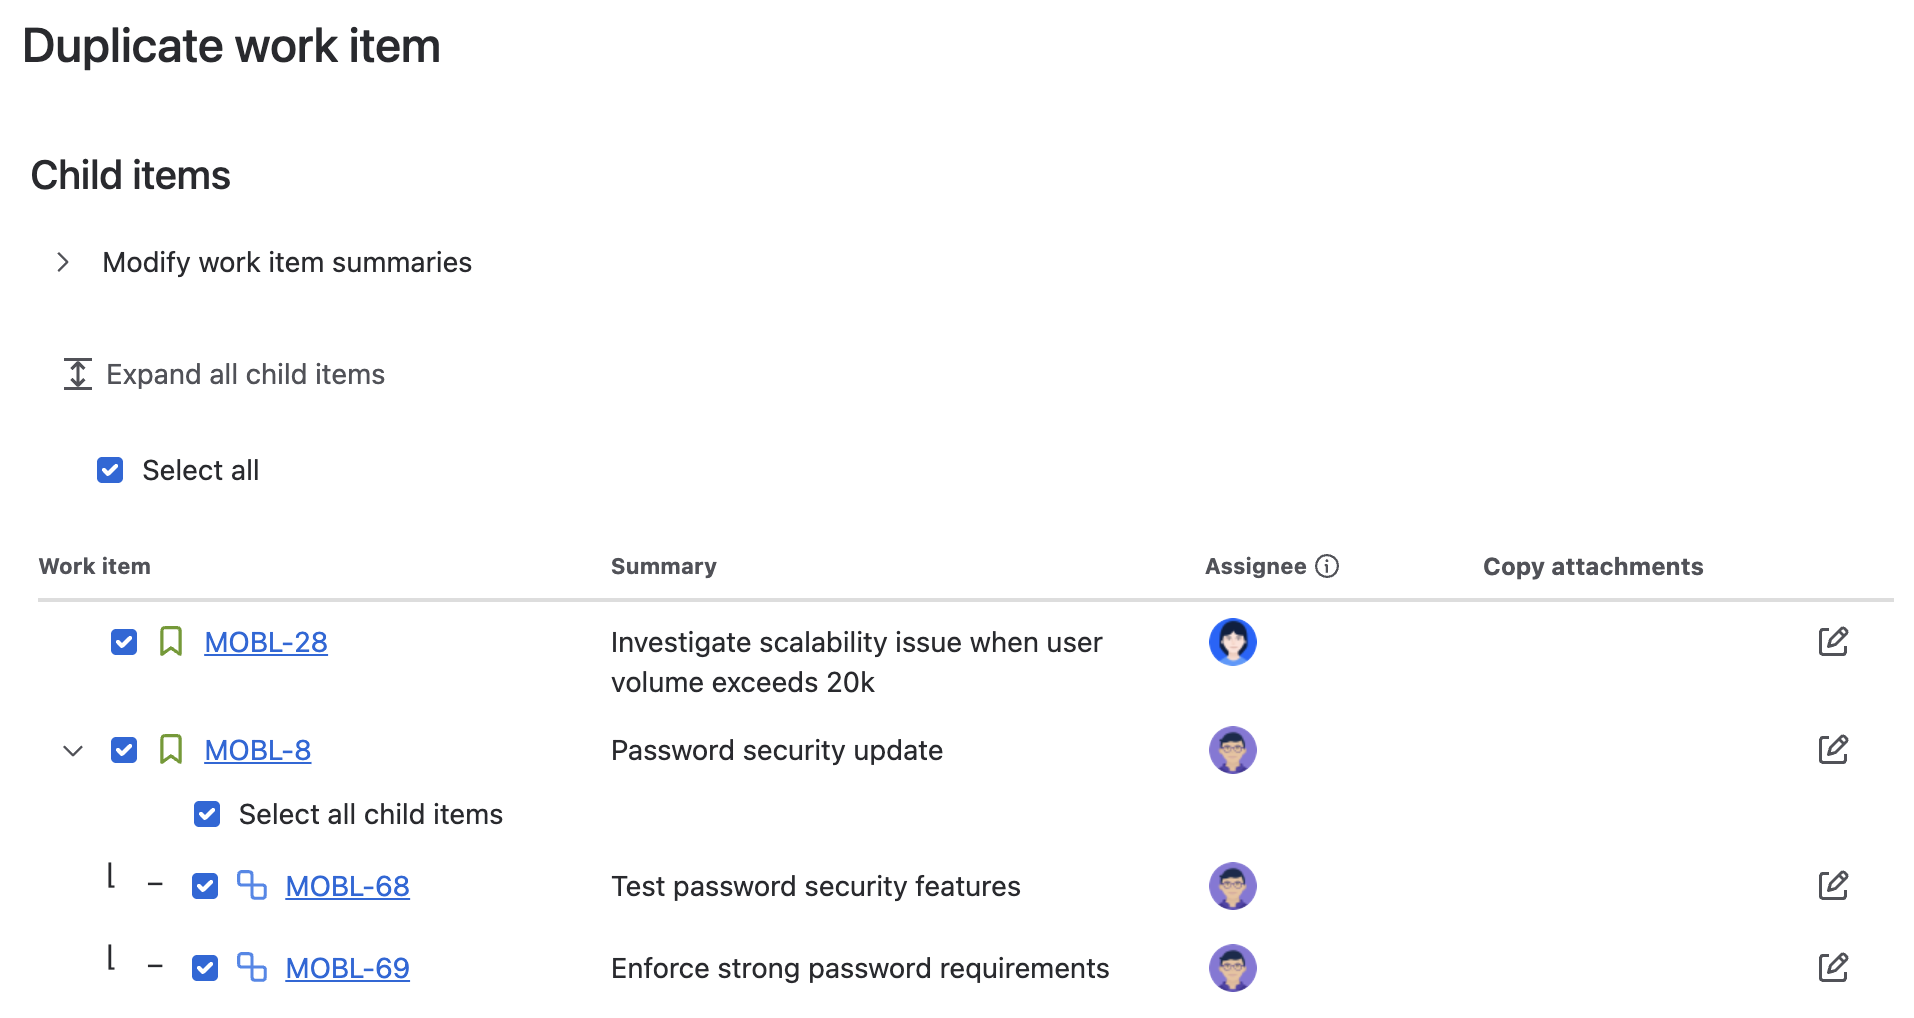Click the assignee avatar for MOBL-69

click(1232, 968)
